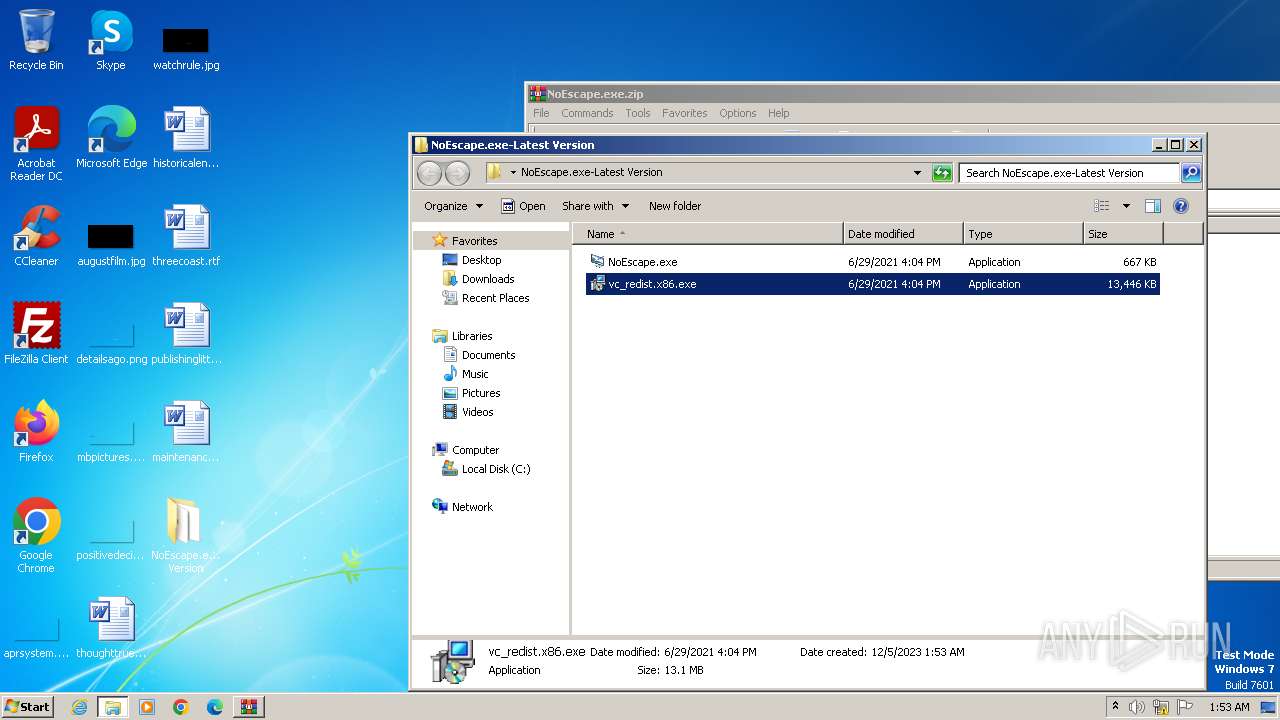Open Videos library in the sidebar
This screenshot has width=1280, height=720.
tap(477, 412)
